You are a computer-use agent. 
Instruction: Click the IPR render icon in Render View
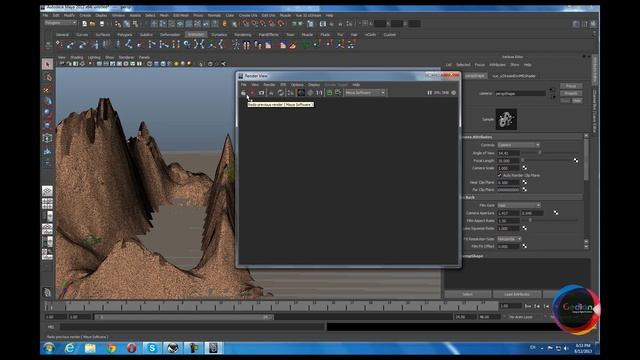[271, 93]
